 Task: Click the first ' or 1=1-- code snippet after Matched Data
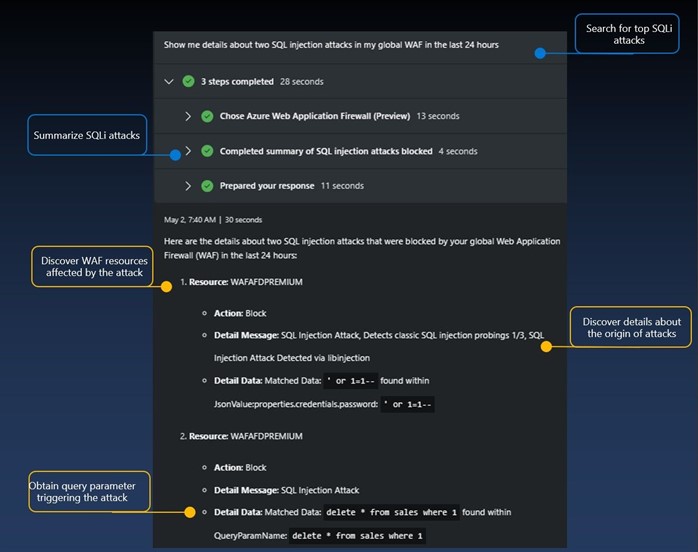coord(351,381)
